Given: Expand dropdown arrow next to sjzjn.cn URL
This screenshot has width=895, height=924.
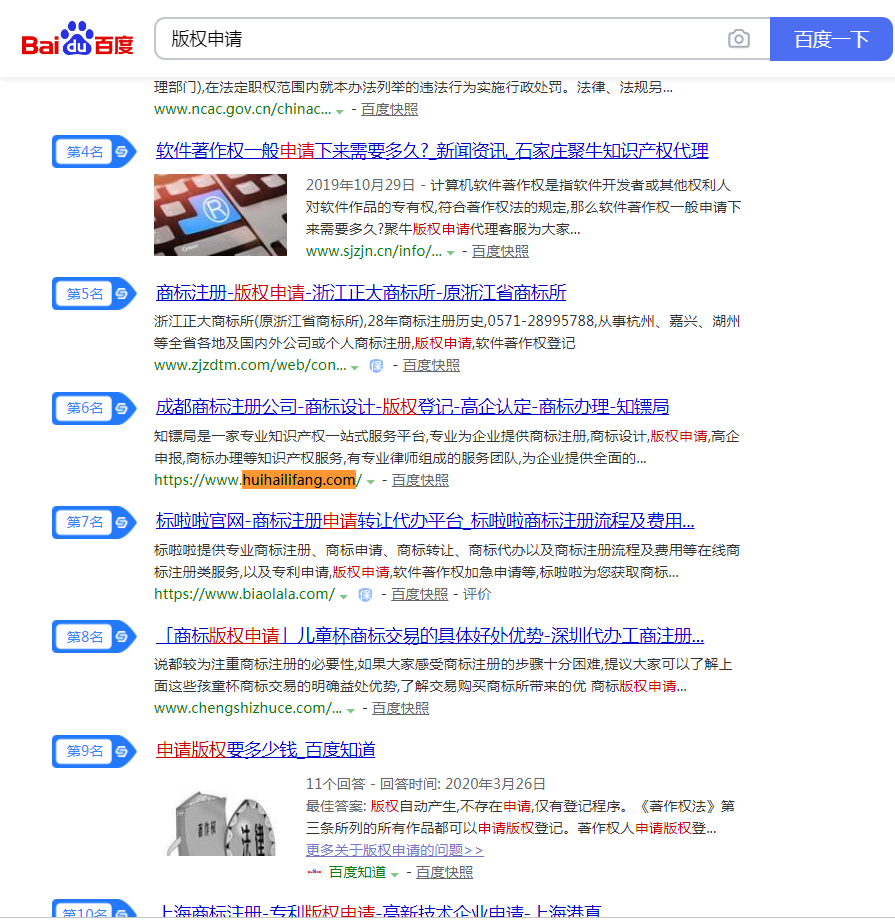Looking at the screenshot, I should (451, 253).
